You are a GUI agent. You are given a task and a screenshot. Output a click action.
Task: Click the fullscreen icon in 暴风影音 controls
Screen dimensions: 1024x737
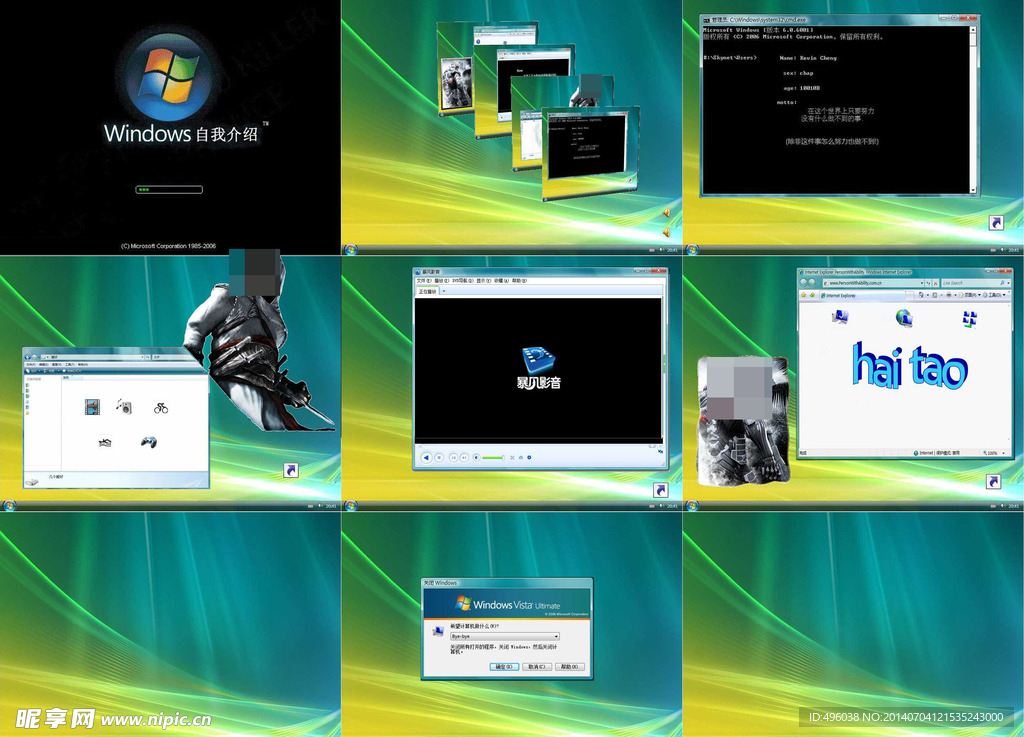coord(512,458)
